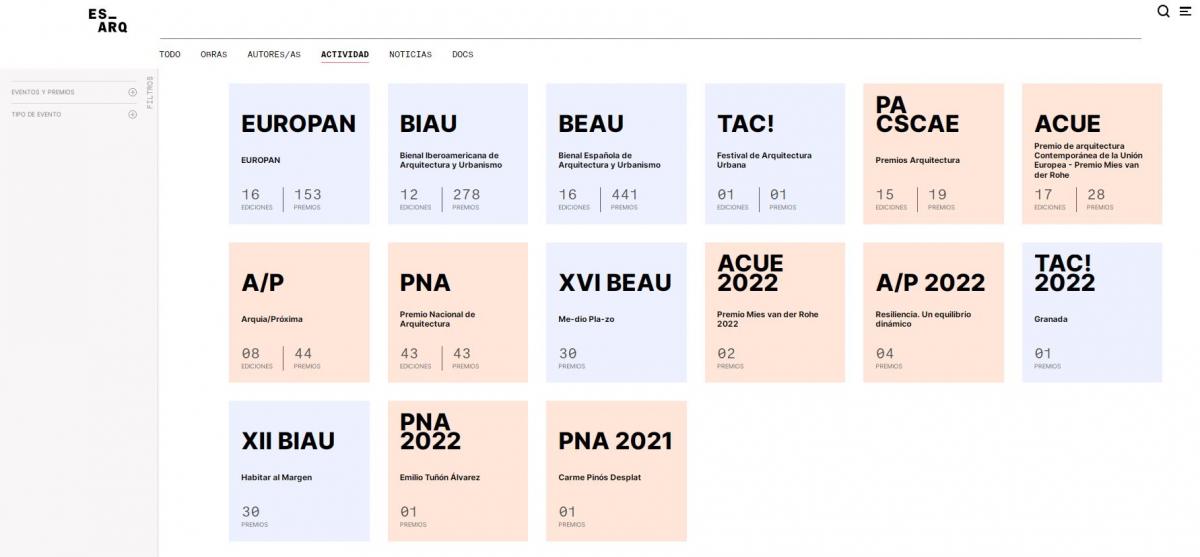Expand the Eventos y Premios filter

[x=132, y=92]
